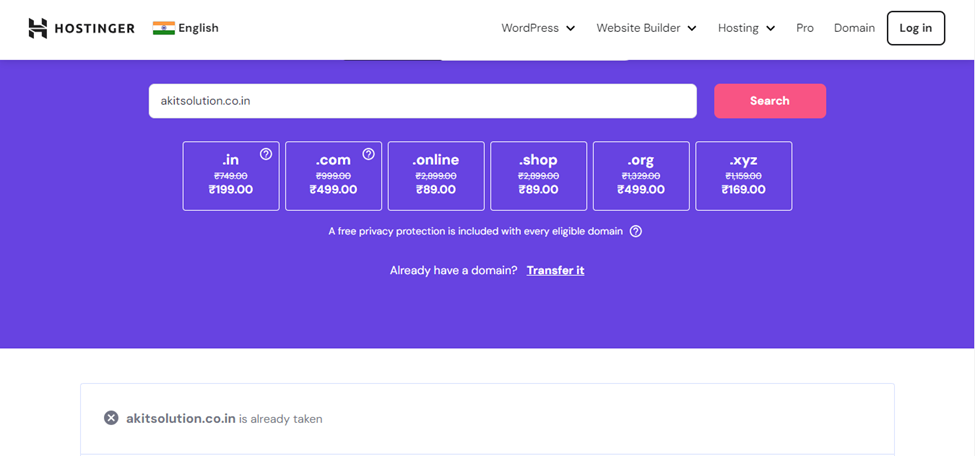
Task: Click struck-through ₹1,329.00 on .org card
Action: [x=641, y=176]
